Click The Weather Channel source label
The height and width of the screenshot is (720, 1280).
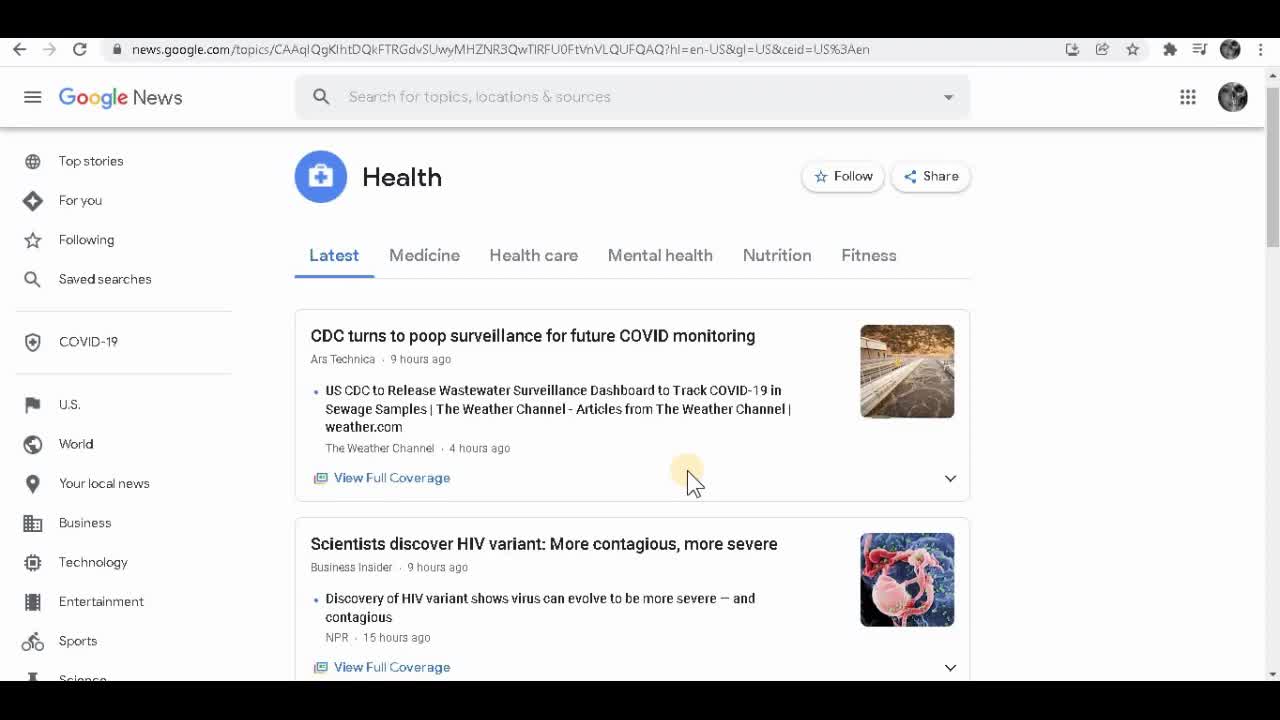point(380,449)
